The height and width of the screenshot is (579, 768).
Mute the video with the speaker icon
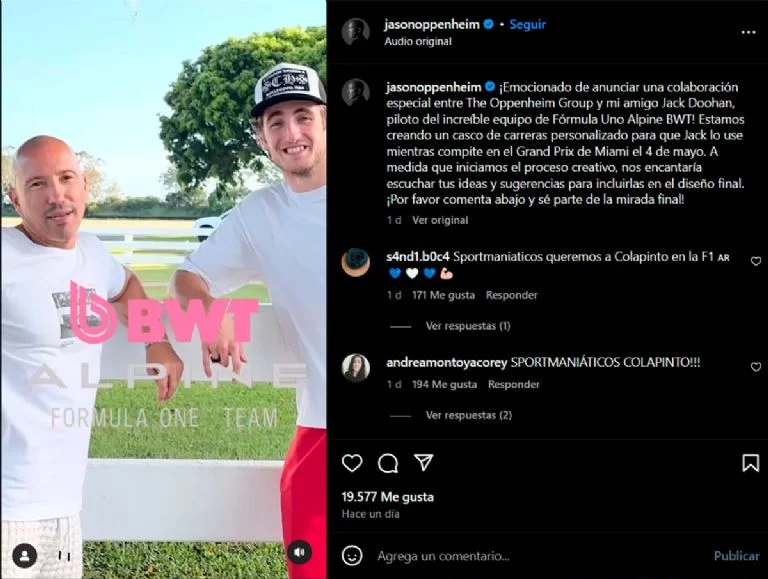299,552
